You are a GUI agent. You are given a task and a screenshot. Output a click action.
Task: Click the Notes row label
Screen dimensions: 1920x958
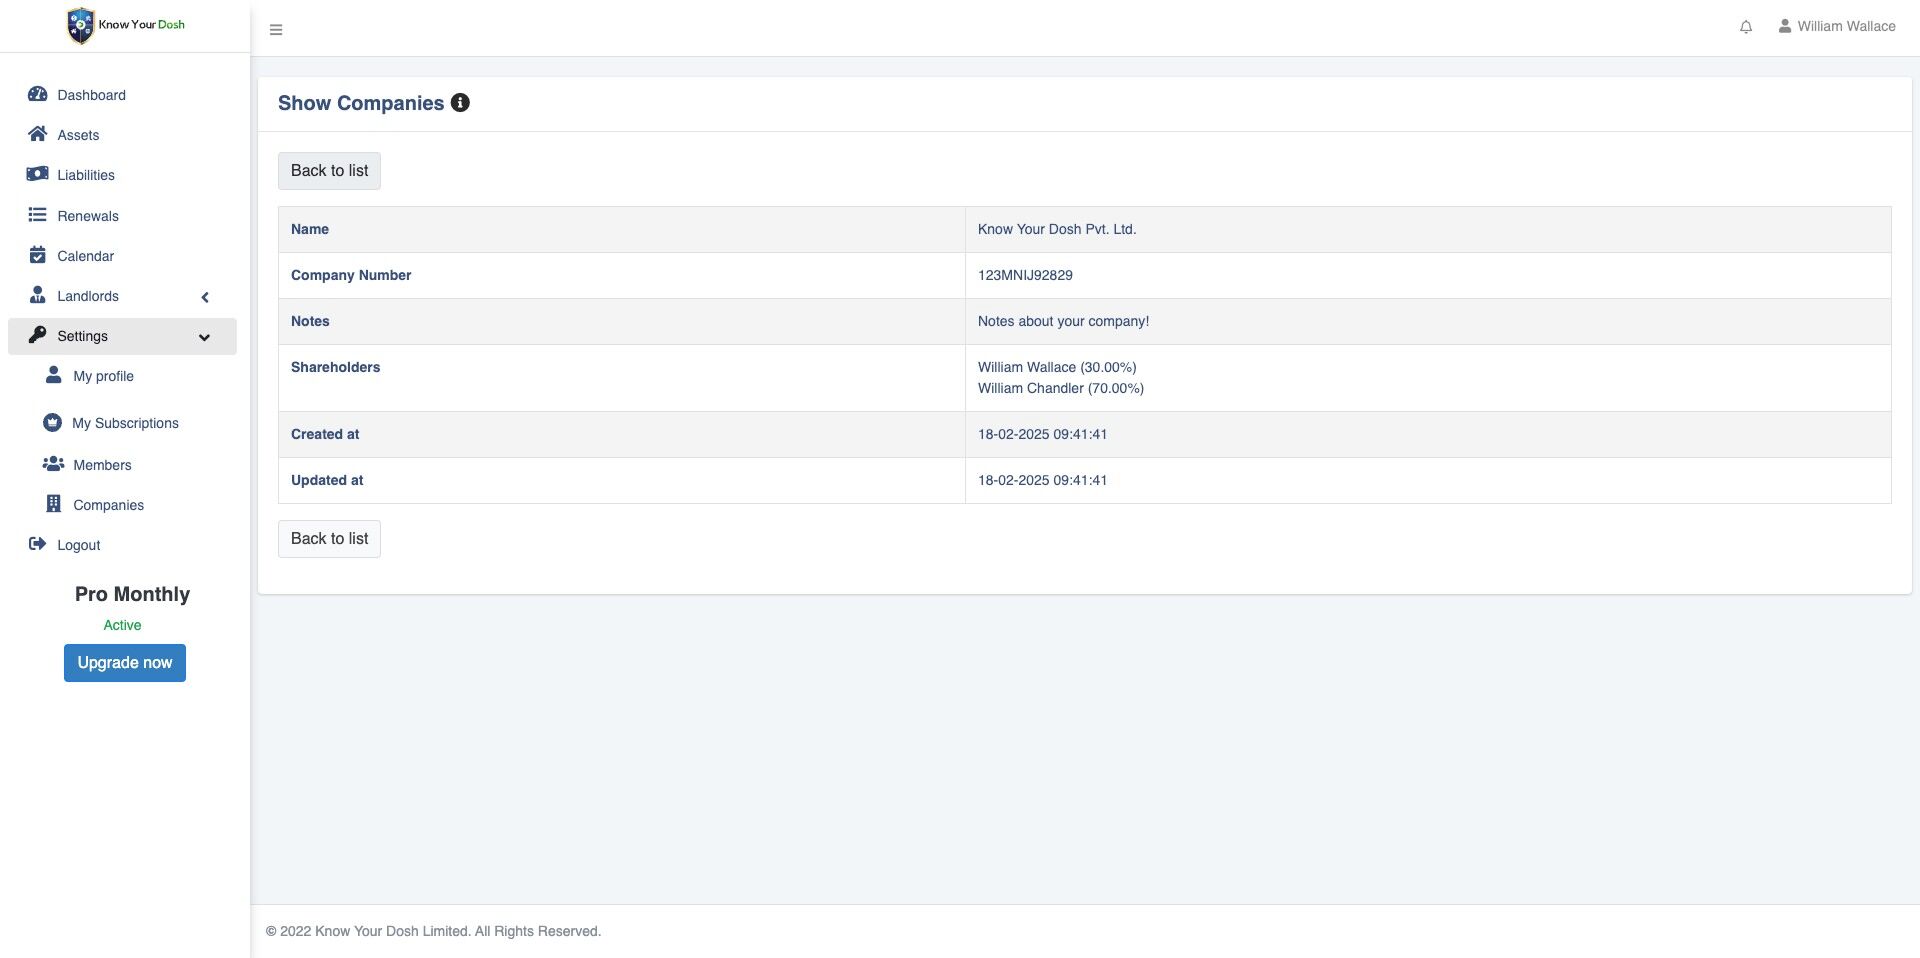click(310, 321)
